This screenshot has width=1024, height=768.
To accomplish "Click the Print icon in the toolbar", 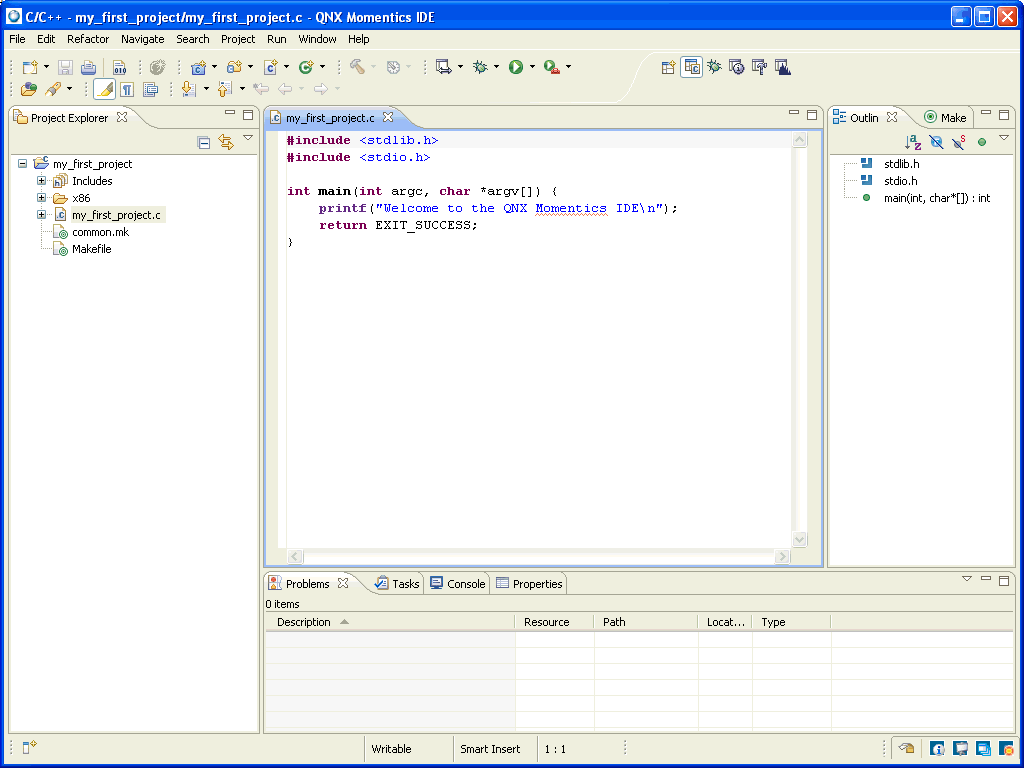I will [x=88, y=67].
